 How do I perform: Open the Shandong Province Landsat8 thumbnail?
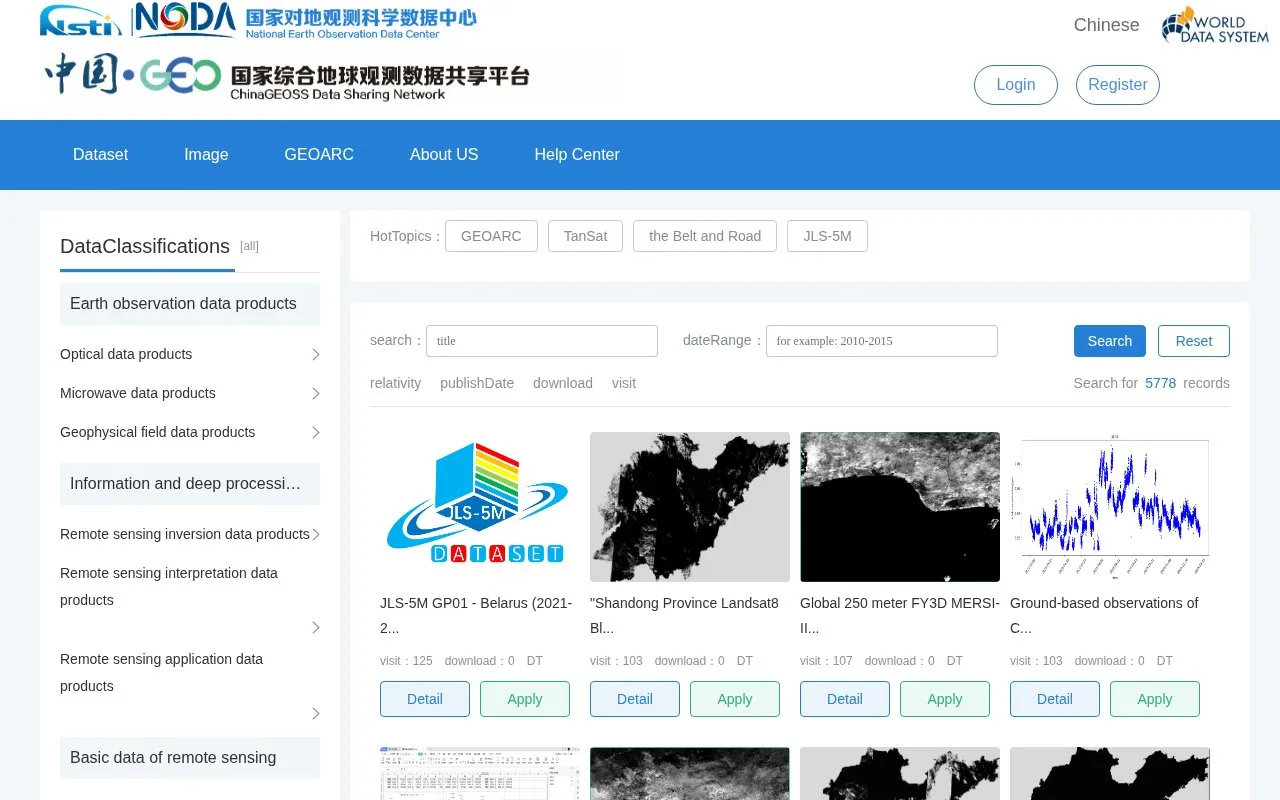pos(690,507)
